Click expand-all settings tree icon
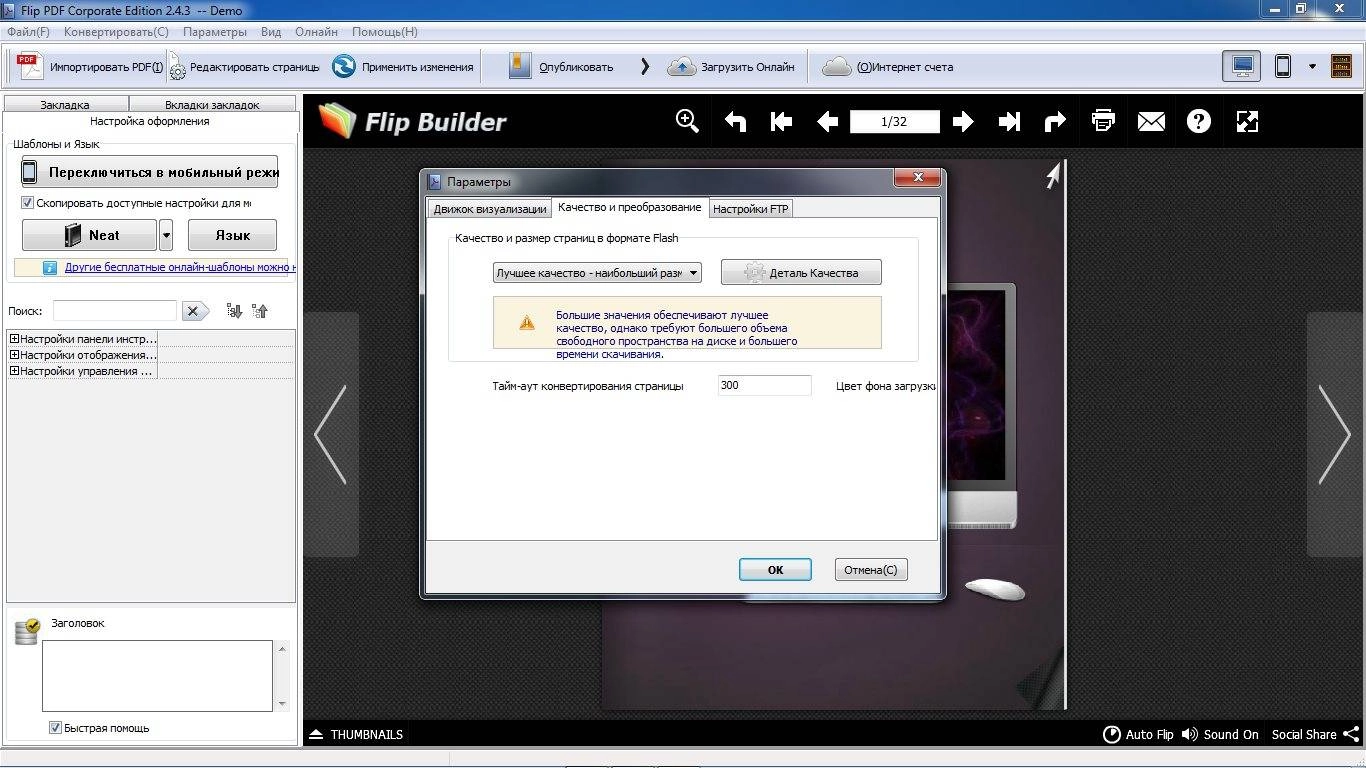The width and height of the screenshot is (1366, 768). 234,311
